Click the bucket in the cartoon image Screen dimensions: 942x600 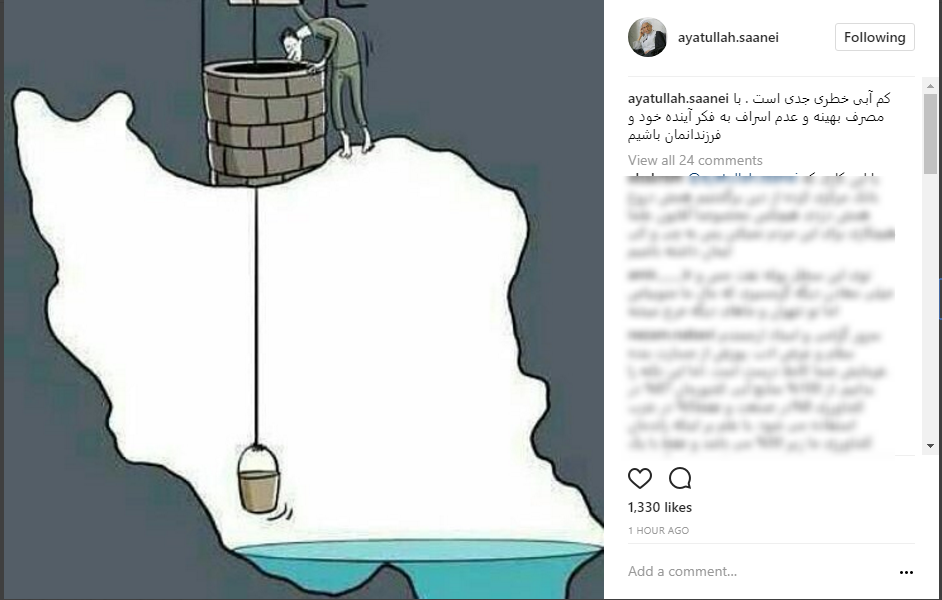click(258, 479)
